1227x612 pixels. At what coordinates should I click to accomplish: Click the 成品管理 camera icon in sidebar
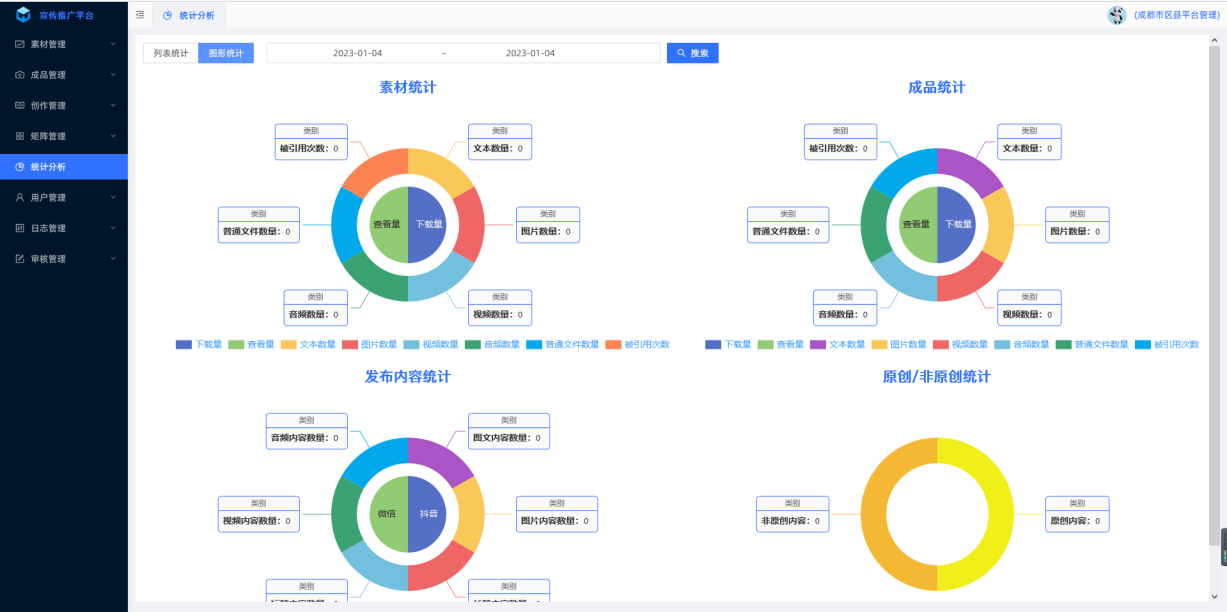[20, 75]
